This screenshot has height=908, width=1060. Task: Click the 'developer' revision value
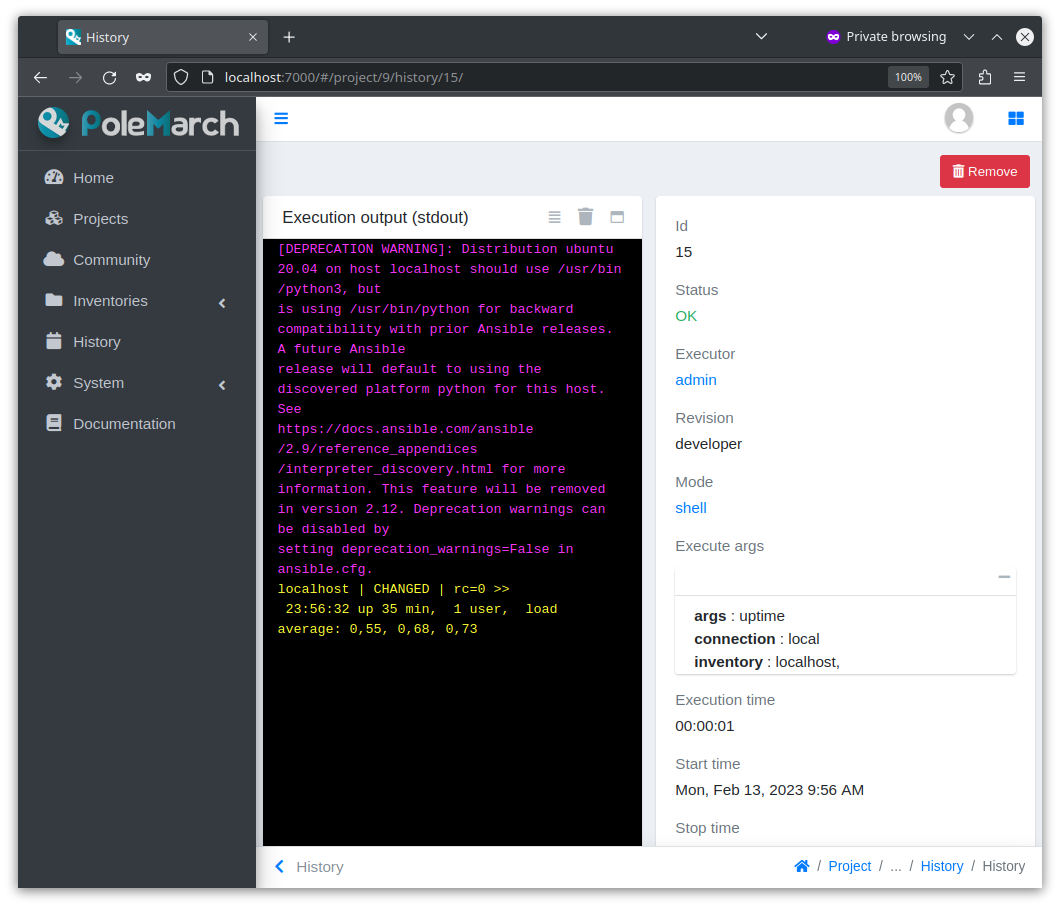click(x=708, y=444)
